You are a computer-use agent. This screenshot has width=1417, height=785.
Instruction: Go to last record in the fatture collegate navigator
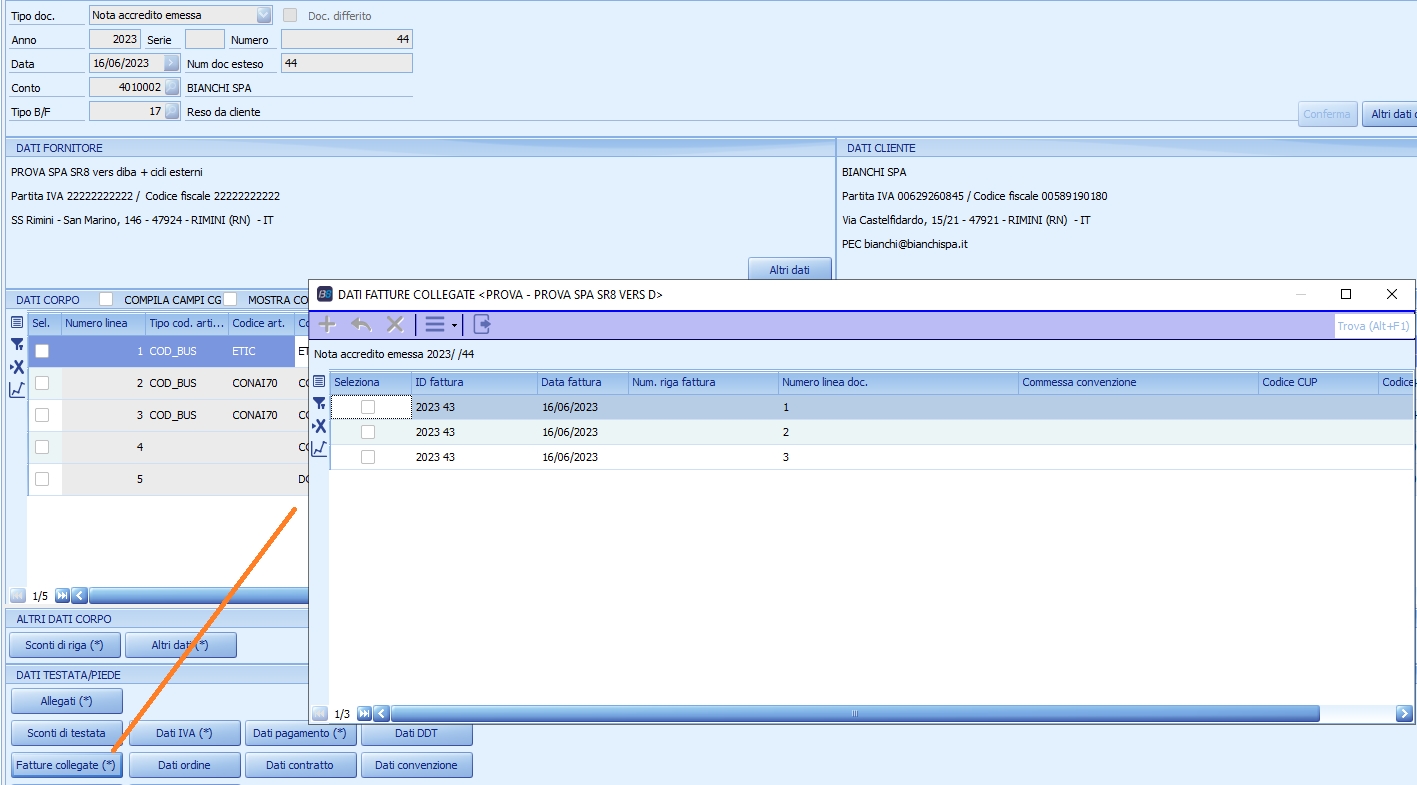tap(364, 714)
